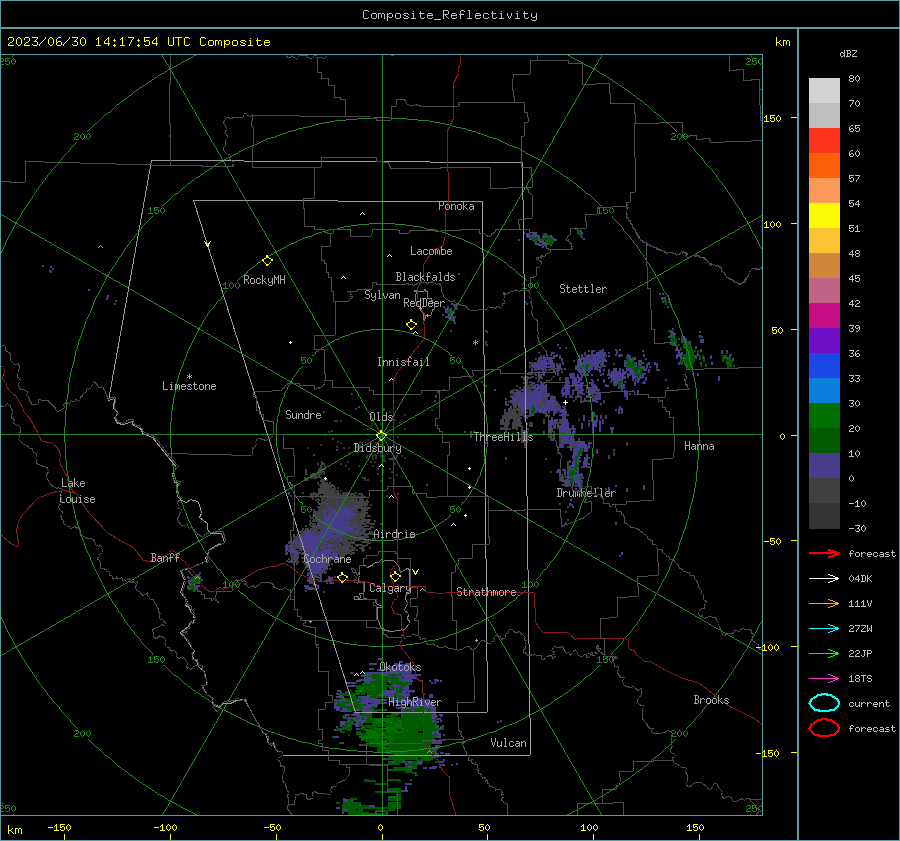Click the red 'forecast' ellipse icon
This screenshot has height=841, width=900.
coord(824,728)
